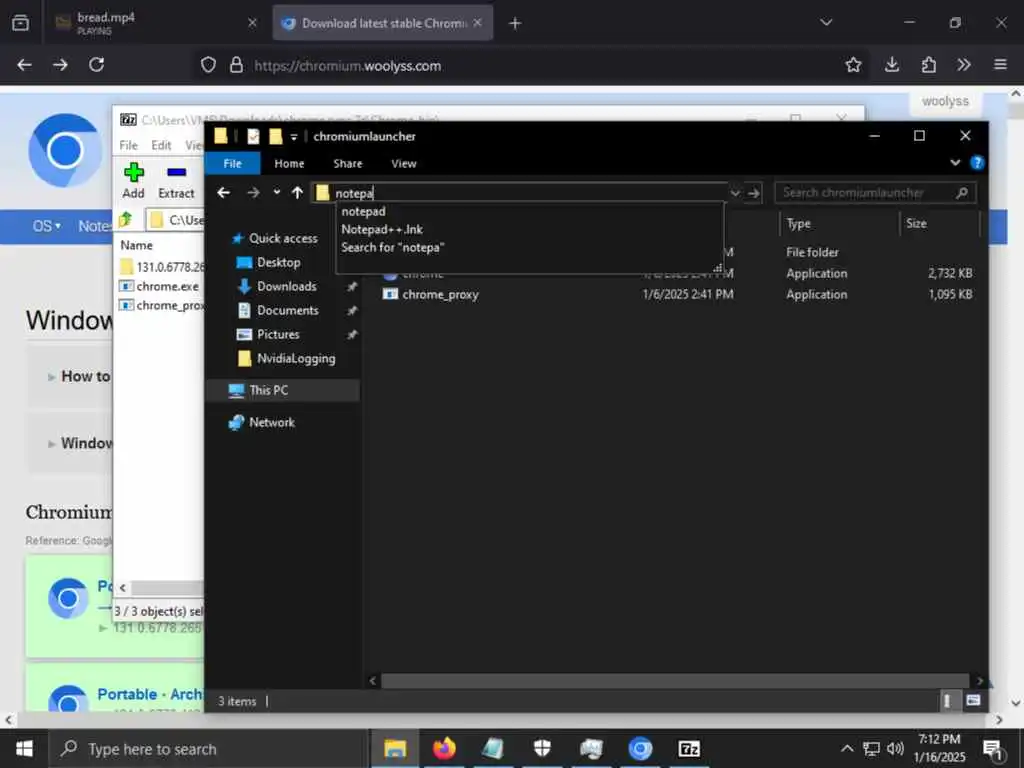Go up one folder level in File Explorer
The image size is (1024, 768).
(x=297, y=193)
